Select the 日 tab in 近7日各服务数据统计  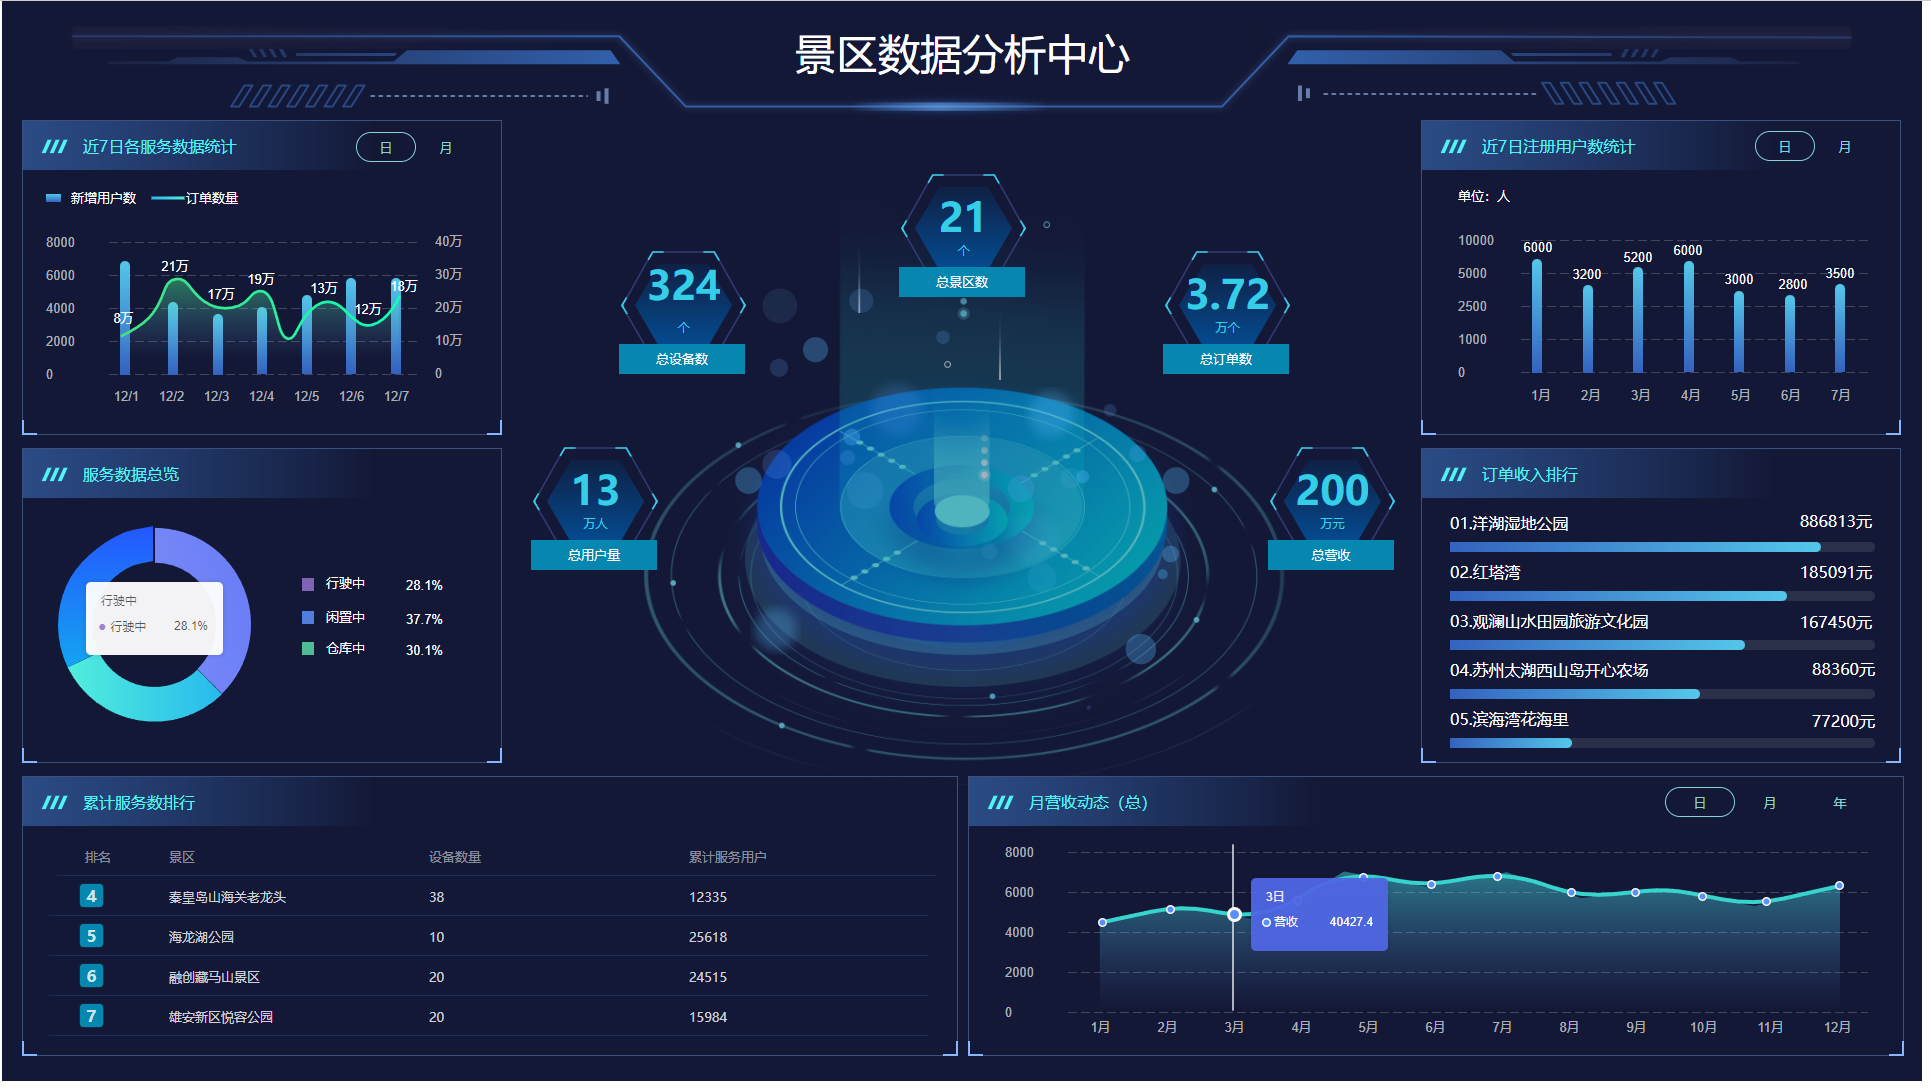[x=386, y=148]
